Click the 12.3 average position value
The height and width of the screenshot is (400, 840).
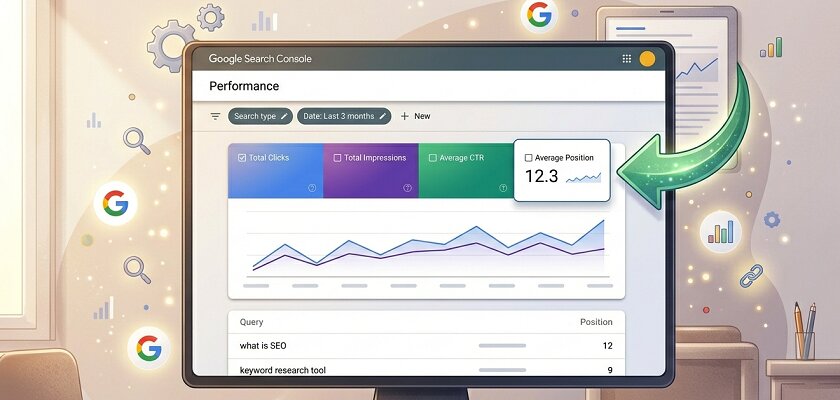tap(542, 176)
